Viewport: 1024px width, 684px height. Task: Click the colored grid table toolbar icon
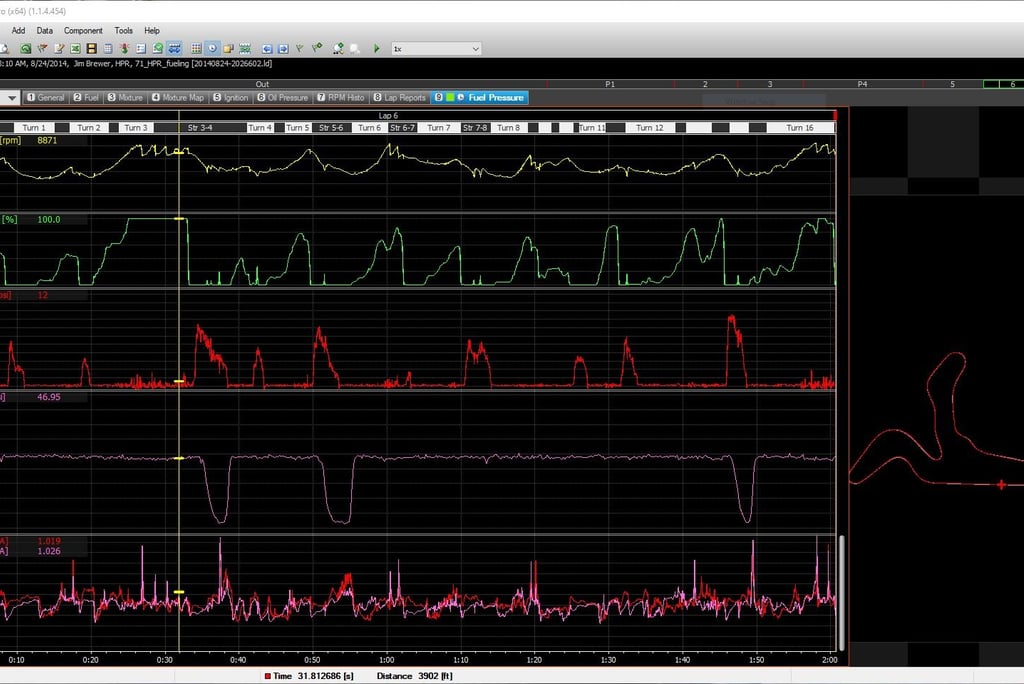[x=196, y=48]
